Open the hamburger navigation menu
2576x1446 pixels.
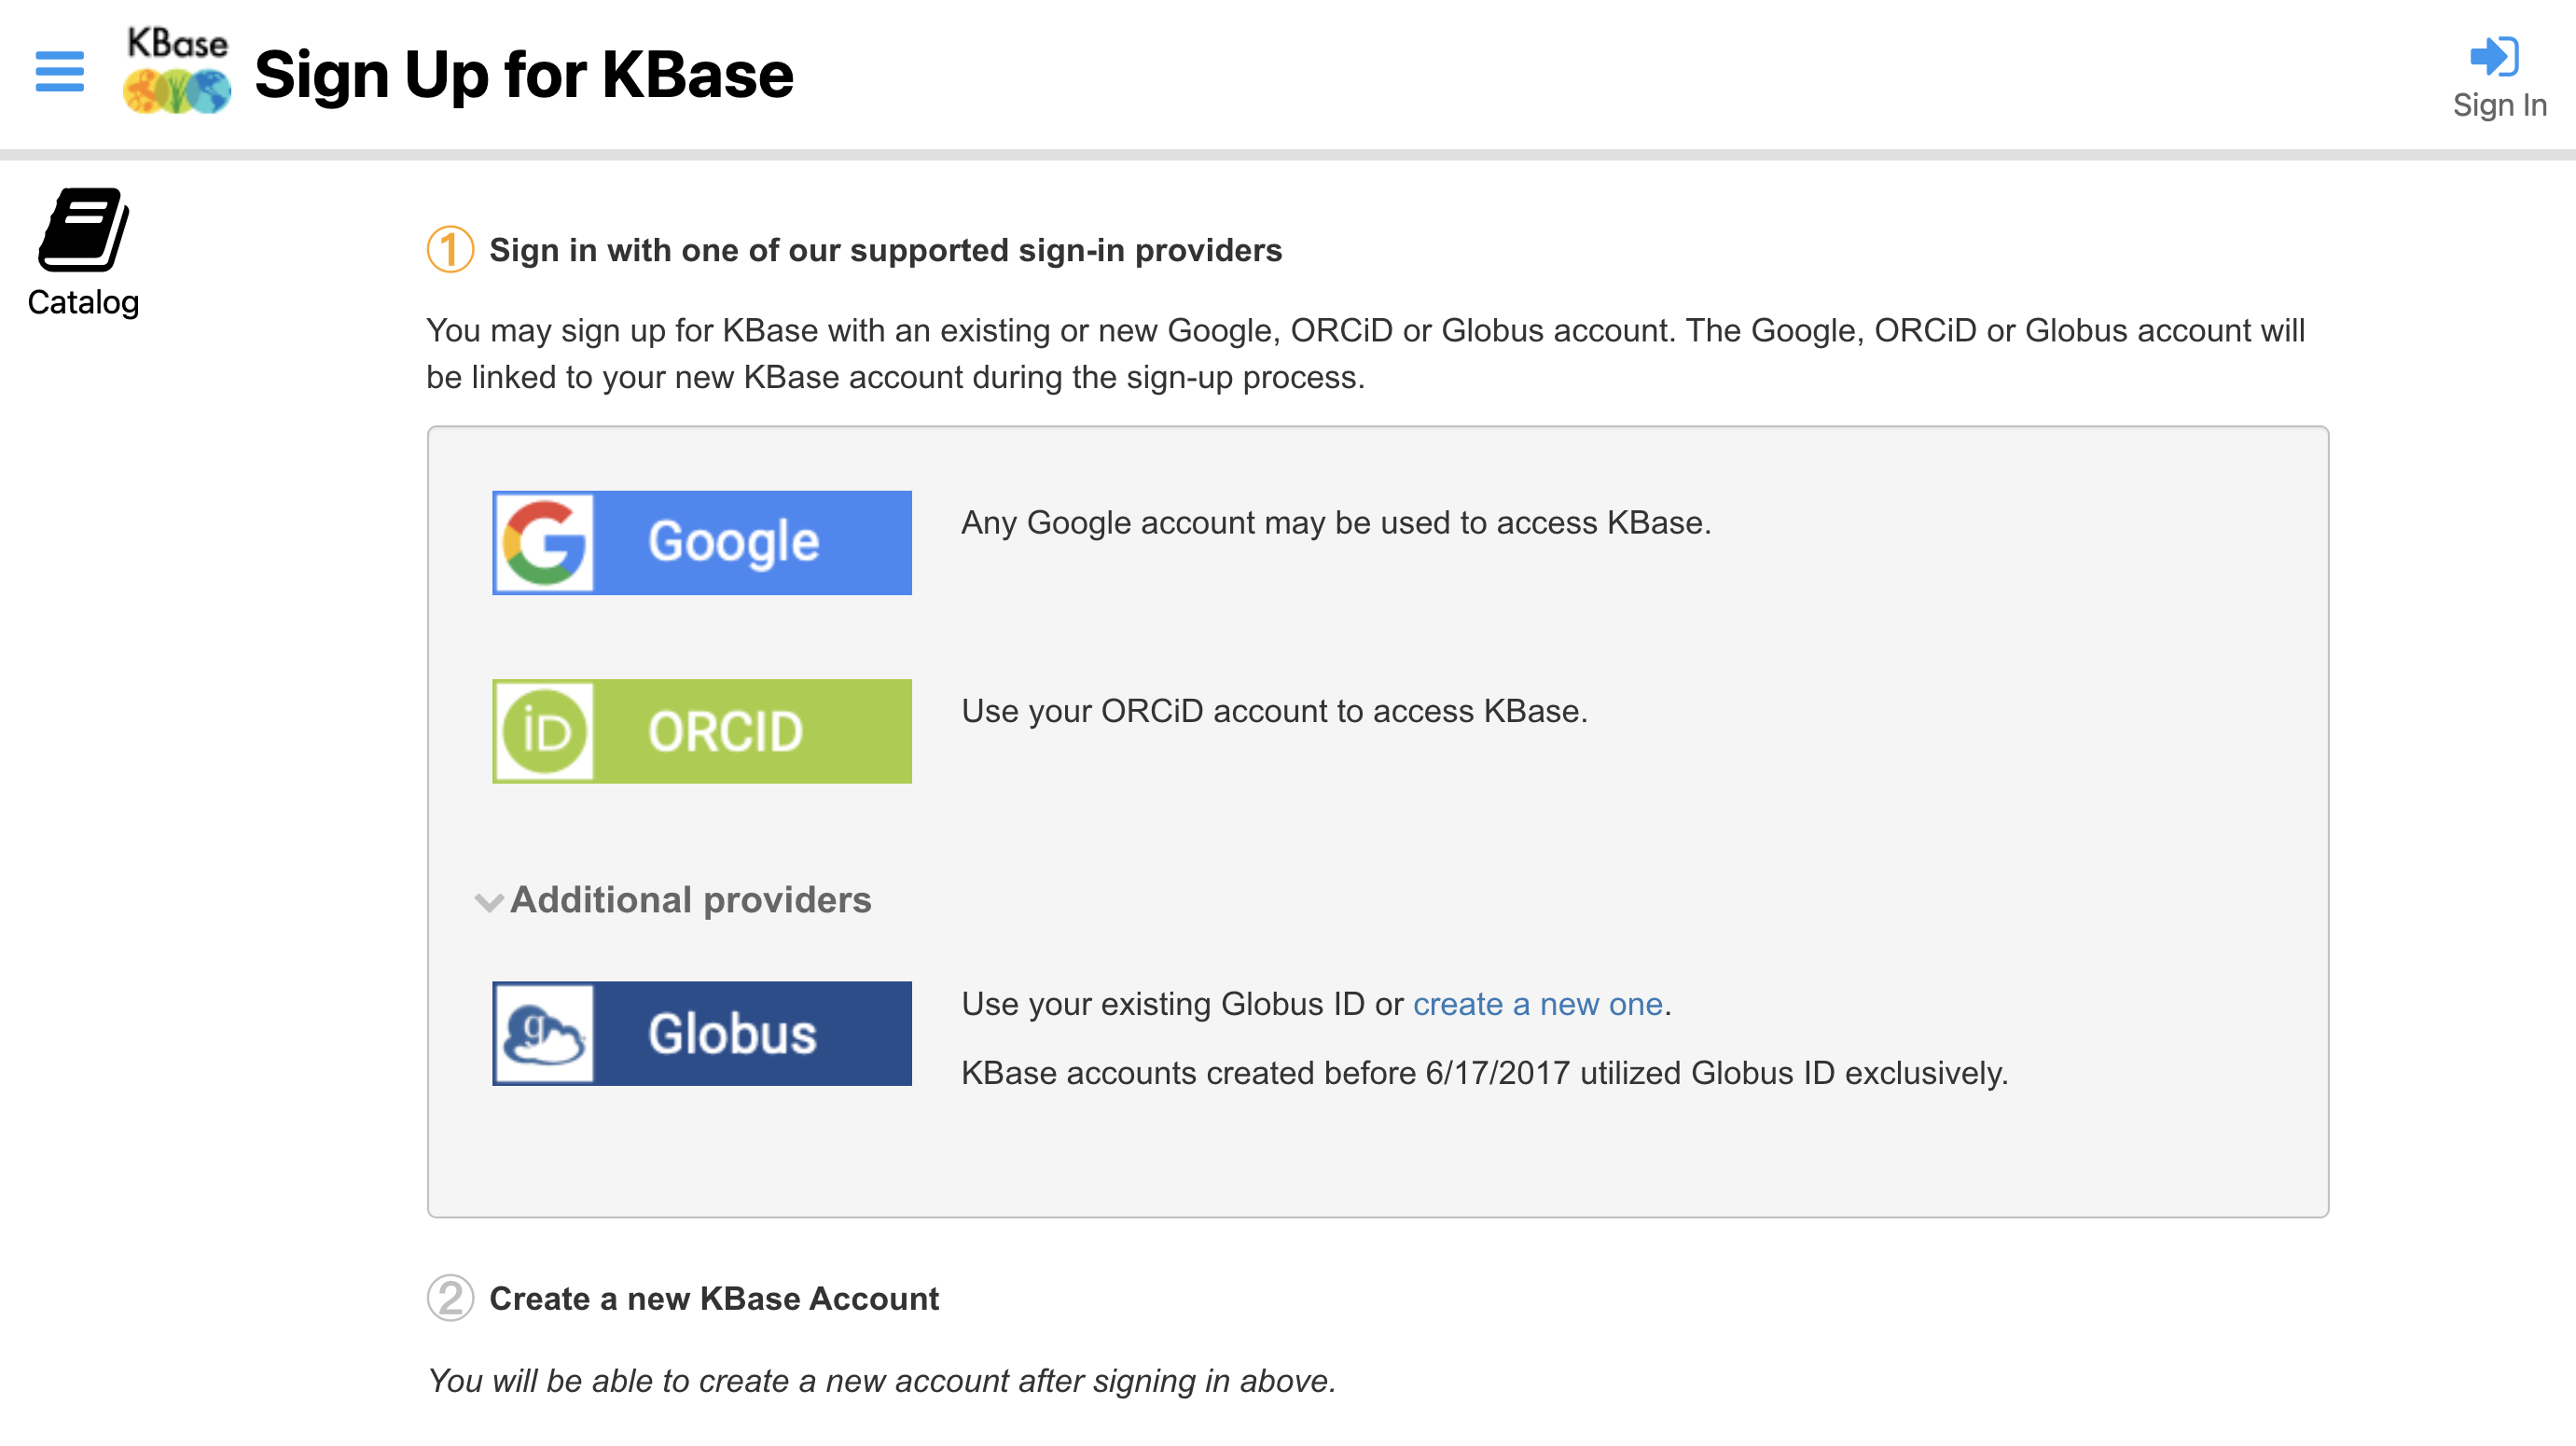click(x=60, y=71)
